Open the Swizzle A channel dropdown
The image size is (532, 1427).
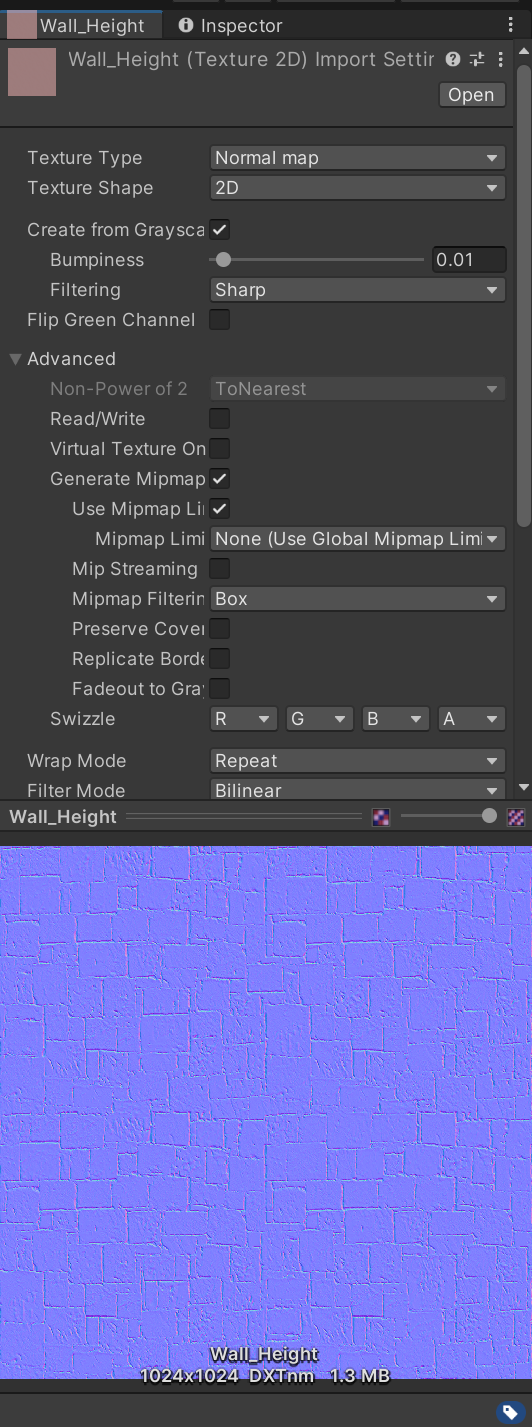[472, 719]
